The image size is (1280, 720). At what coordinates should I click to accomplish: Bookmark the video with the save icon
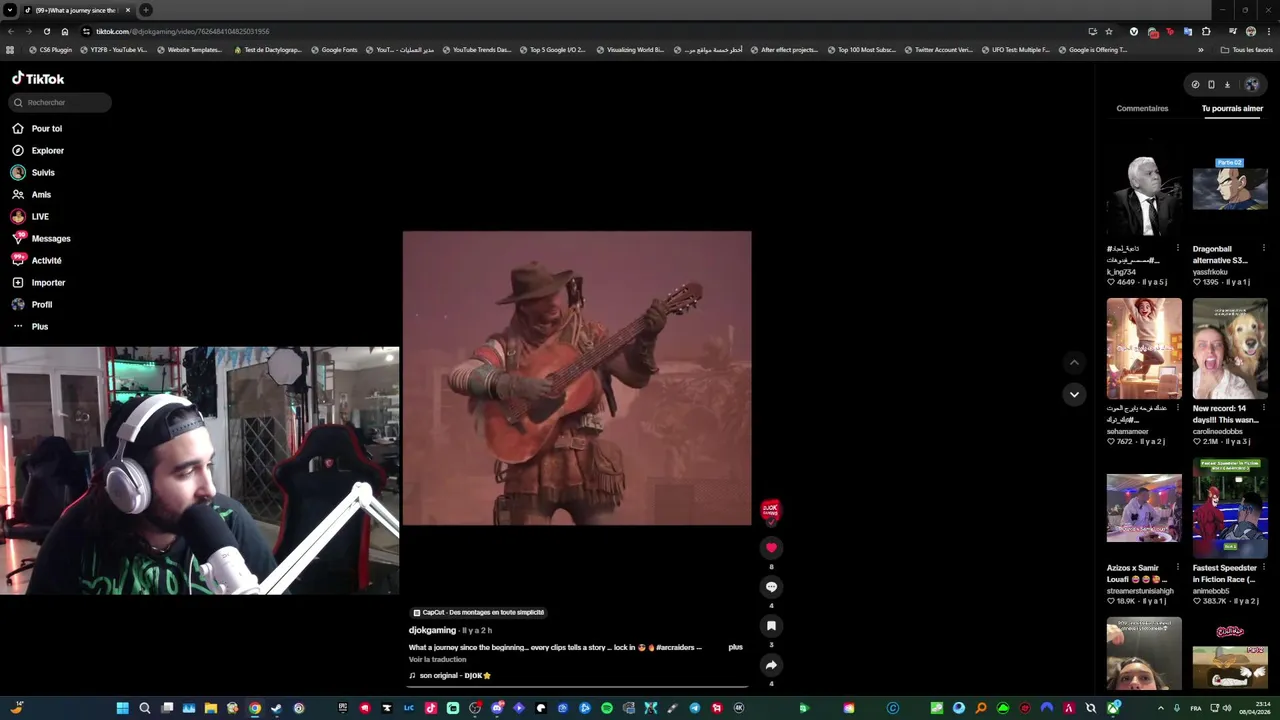(771, 626)
